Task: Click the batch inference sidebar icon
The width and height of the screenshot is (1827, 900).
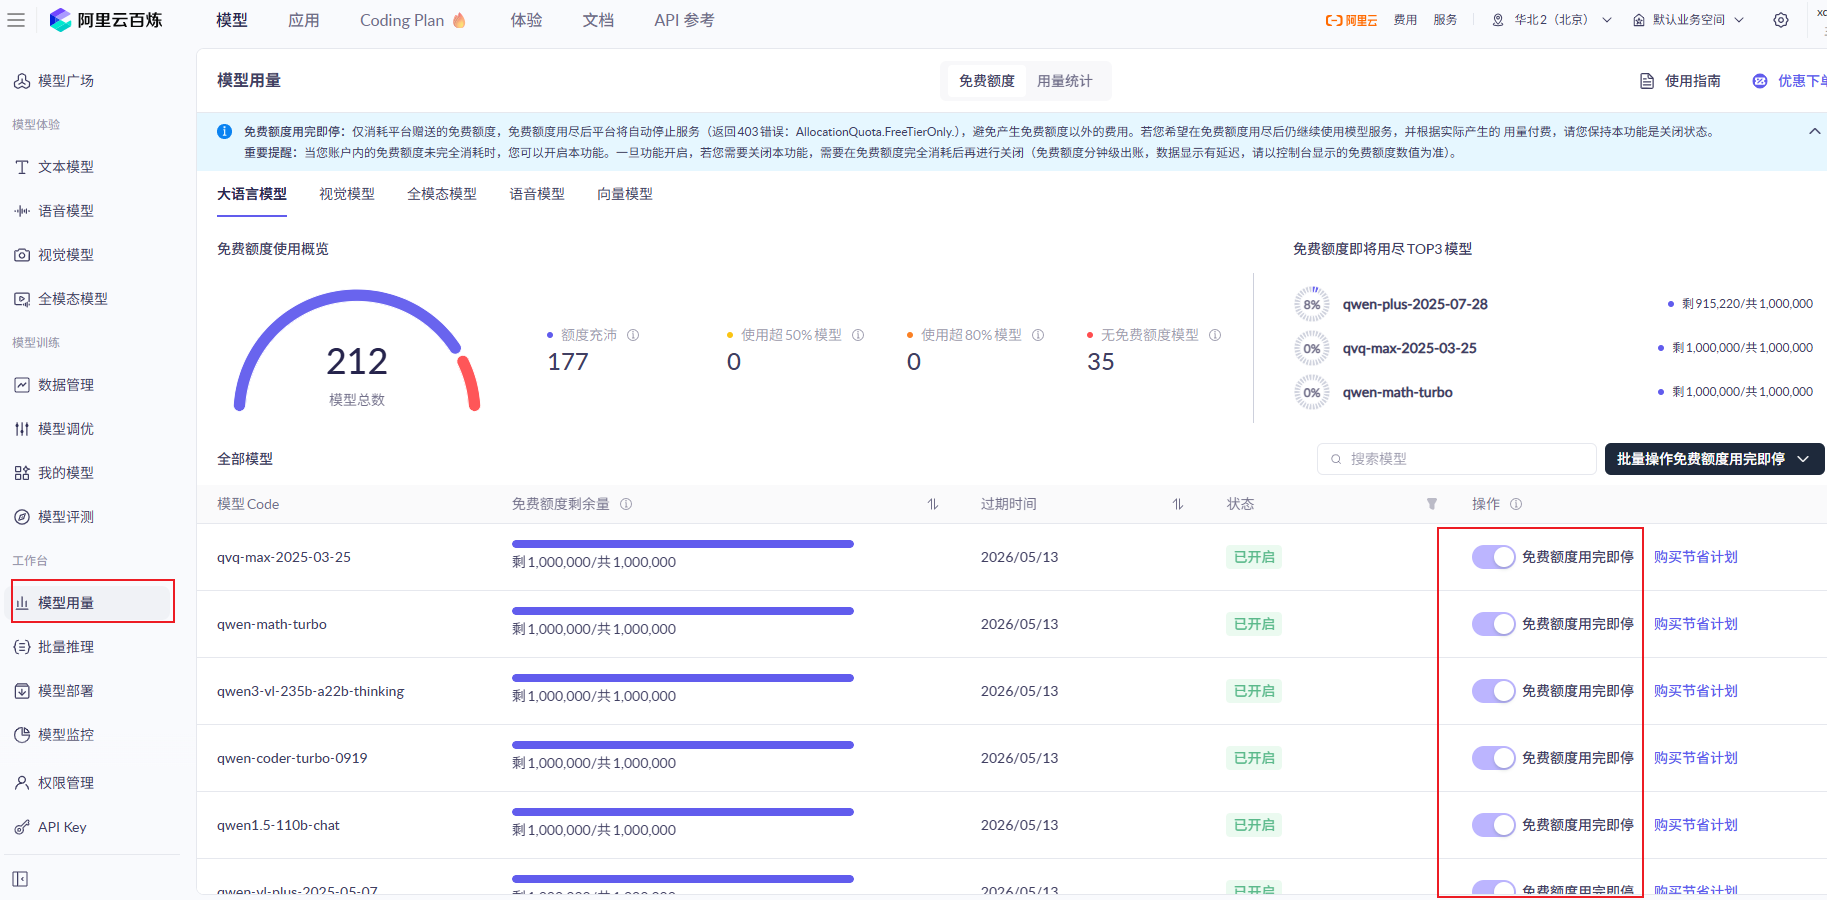Action: tap(22, 647)
